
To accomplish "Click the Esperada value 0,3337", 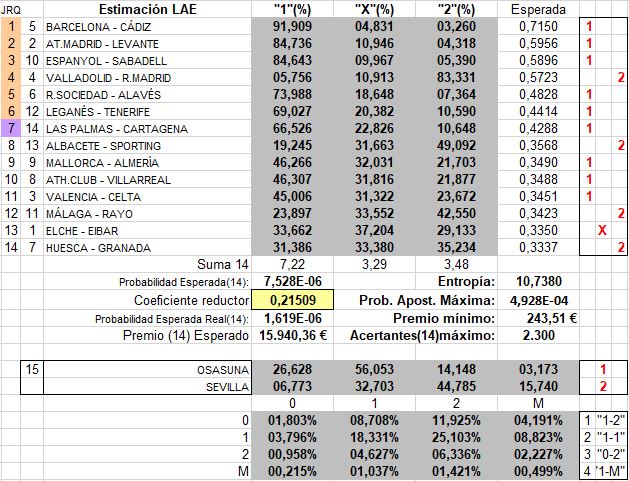I will 538,248.
